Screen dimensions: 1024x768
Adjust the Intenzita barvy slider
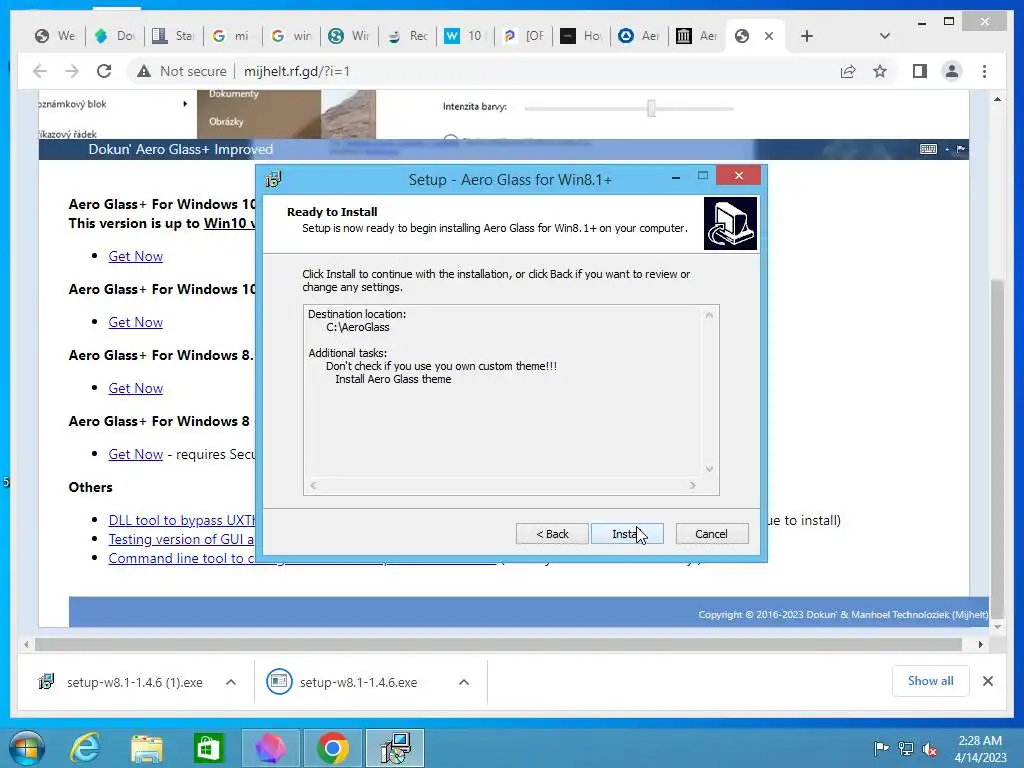tap(651, 108)
